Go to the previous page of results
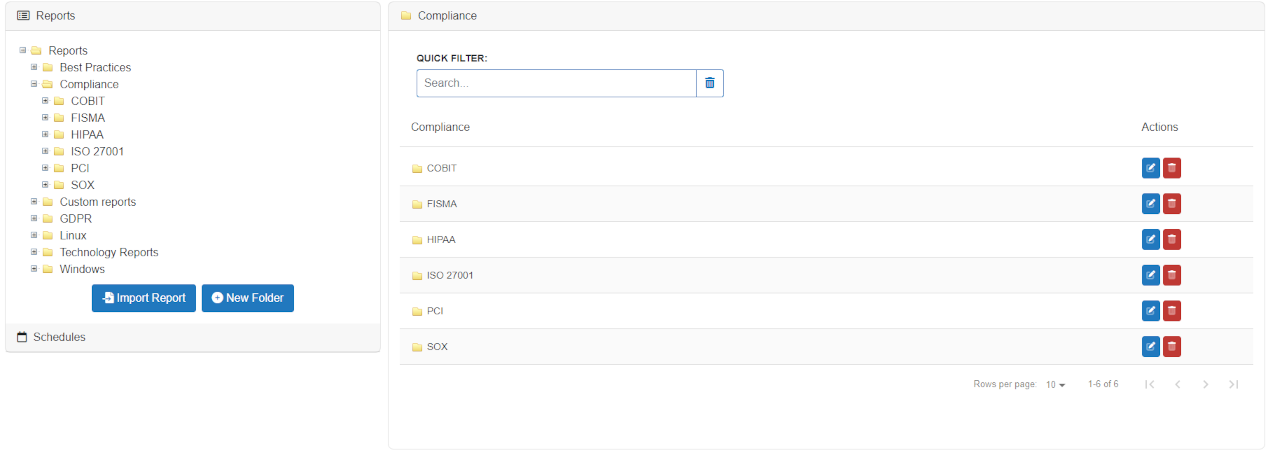1268x453 pixels. [1178, 384]
